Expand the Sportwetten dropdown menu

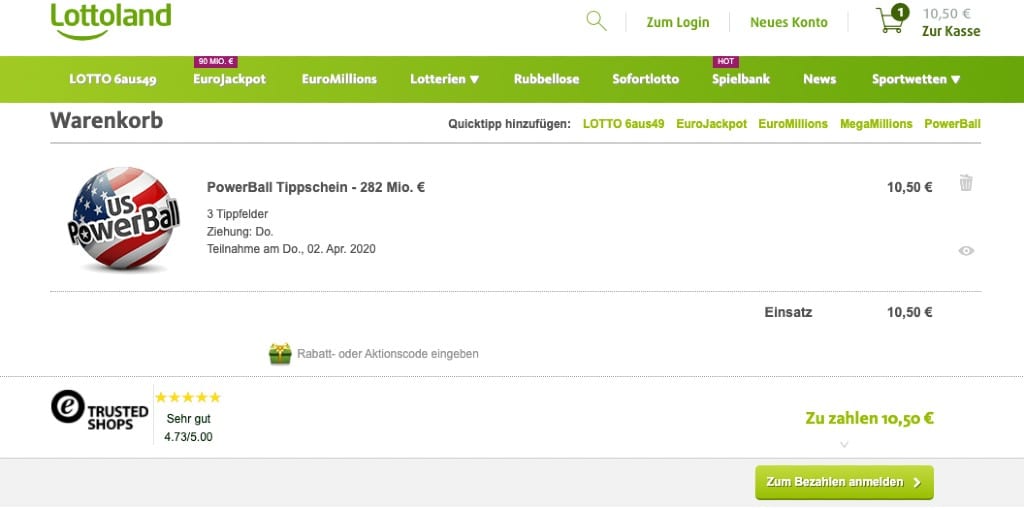point(916,79)
